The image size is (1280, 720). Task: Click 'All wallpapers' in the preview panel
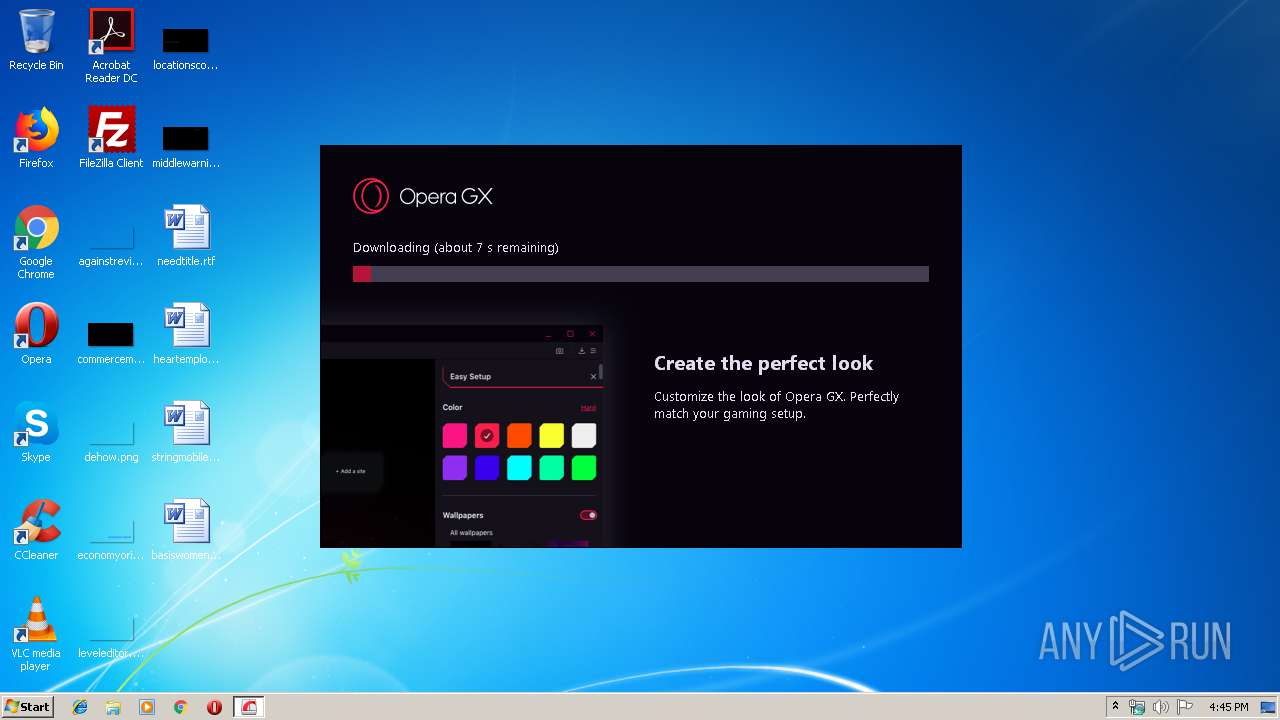[x=471, y=533]
